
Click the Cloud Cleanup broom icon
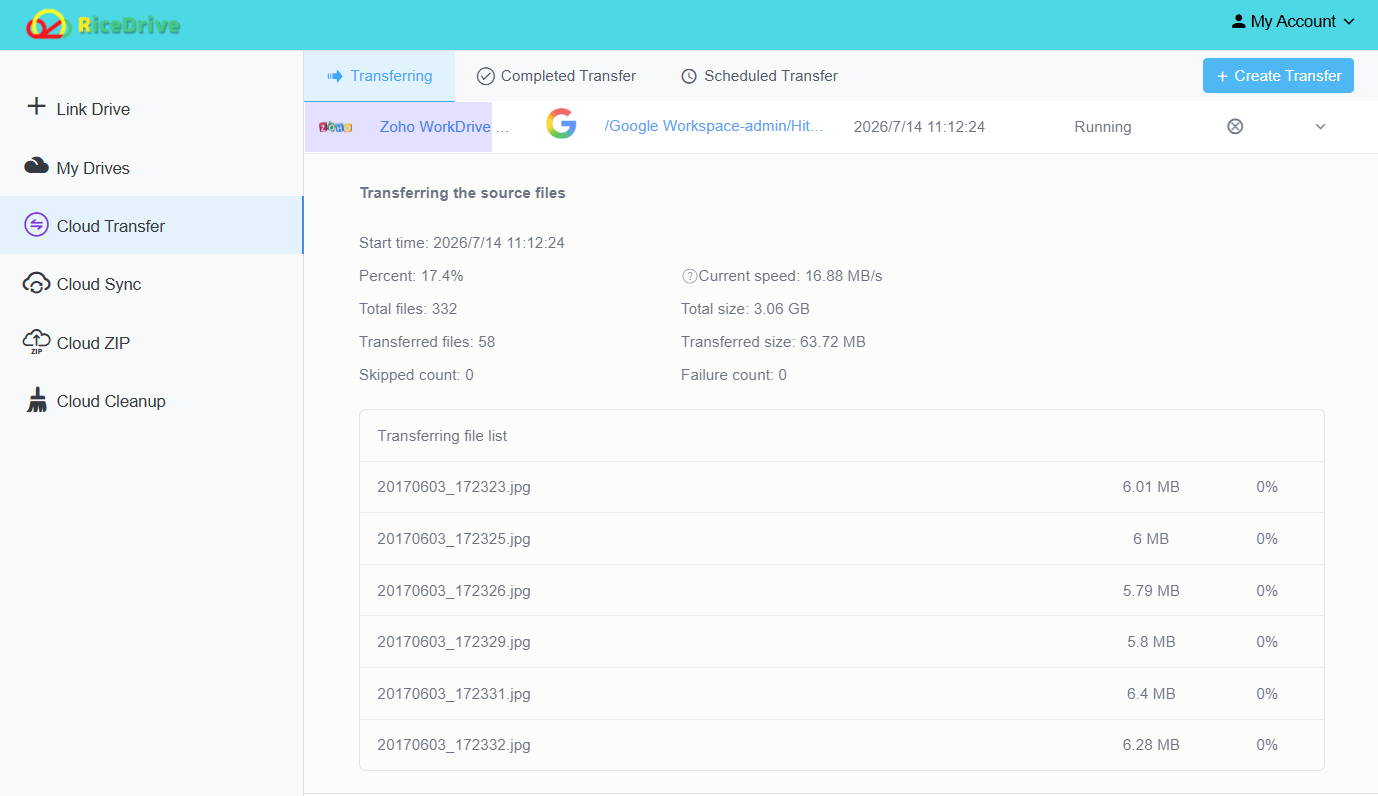click(x=37, y=400)
